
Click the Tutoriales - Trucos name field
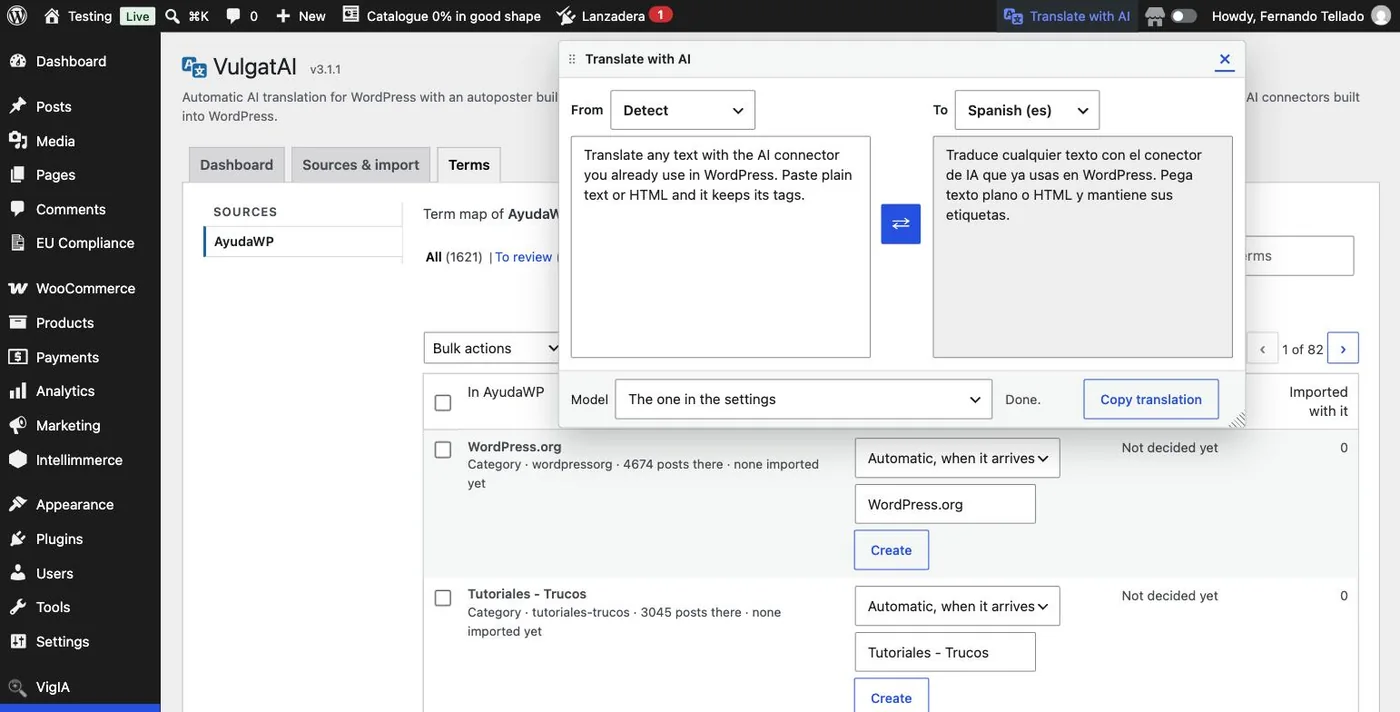point(945,652)
